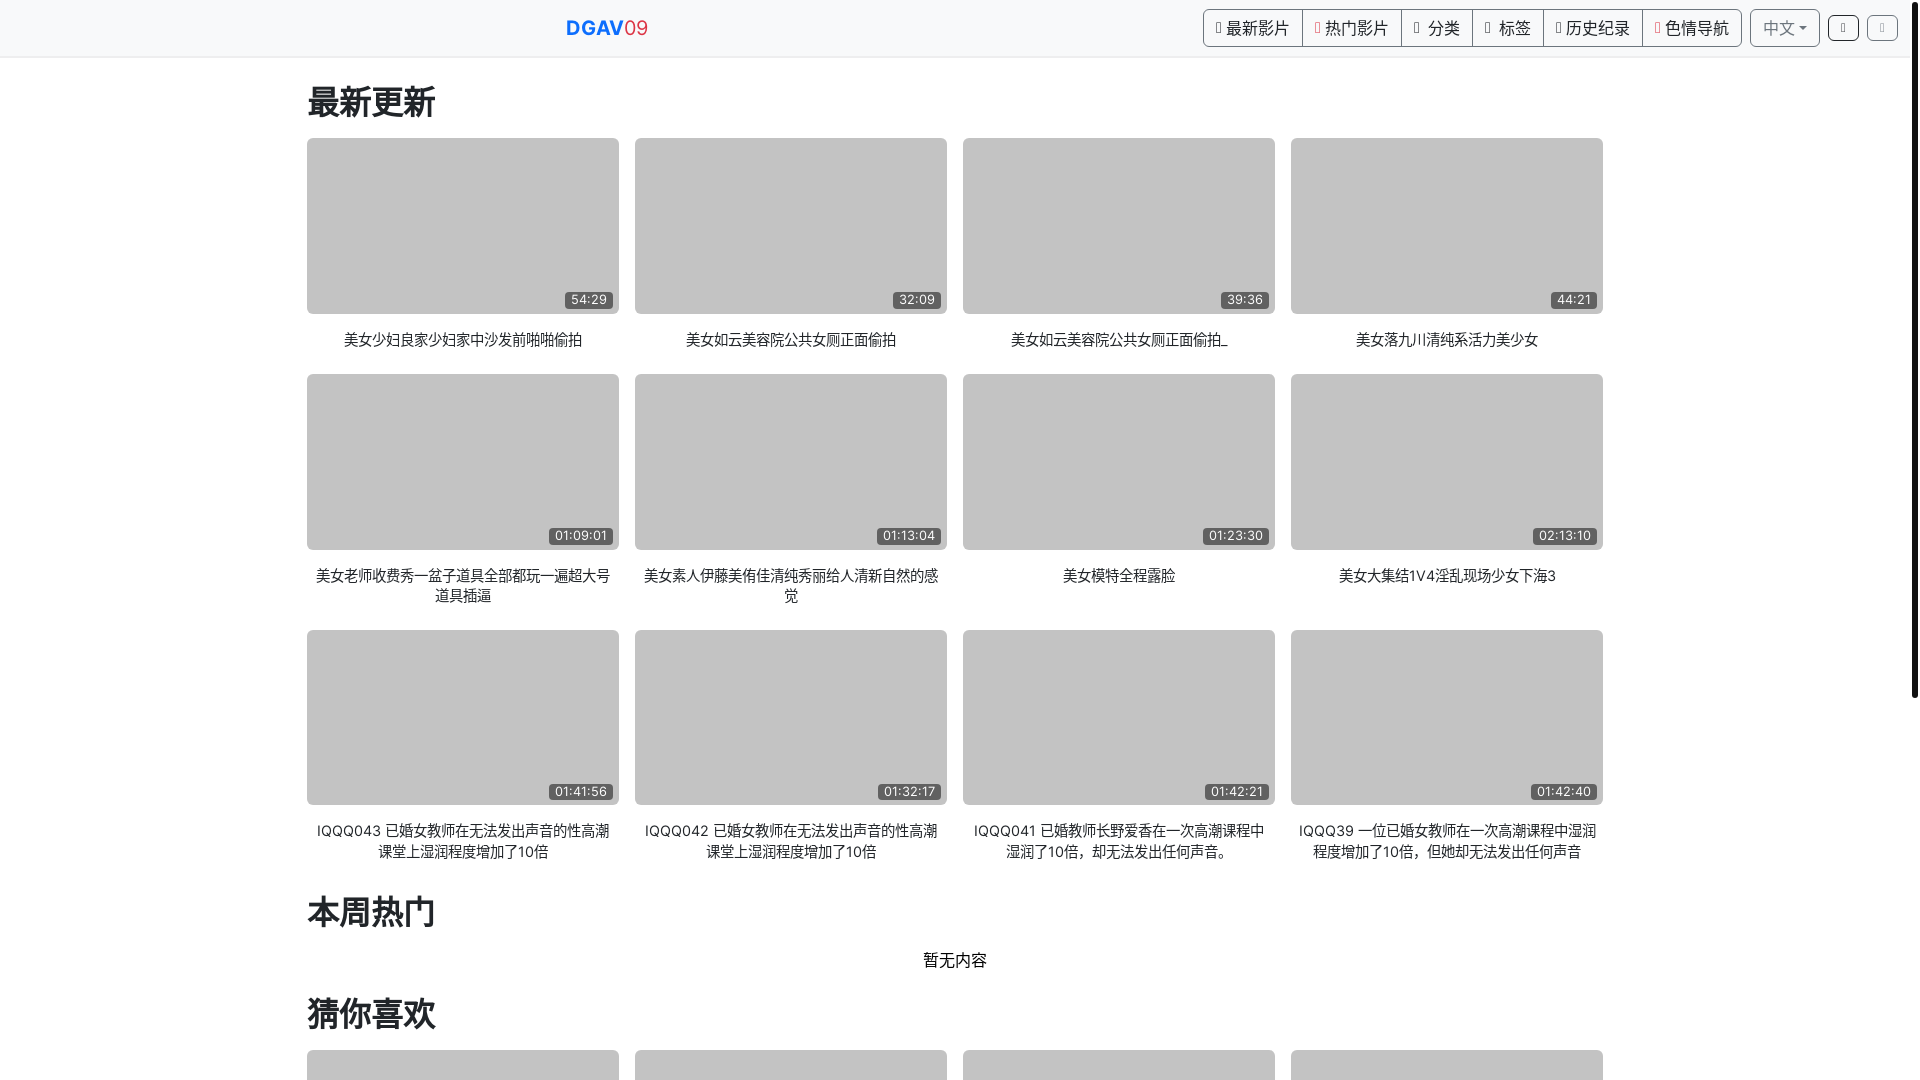Click the title link under the 02:13:10 video
The height and width of the screenshot is (1080, 1920).
[x=1447, y=576]
